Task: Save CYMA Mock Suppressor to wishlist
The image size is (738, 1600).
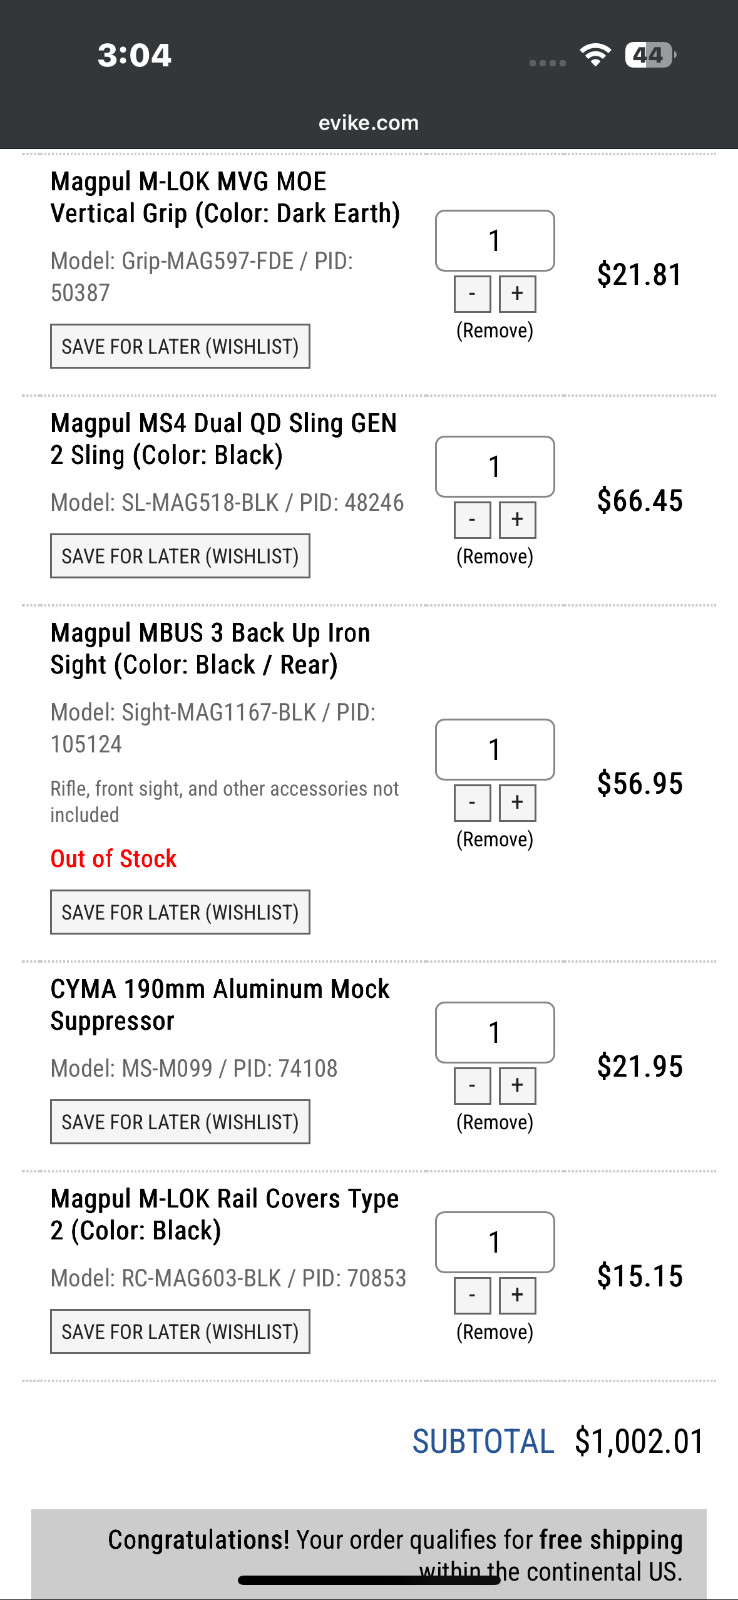Action: click(x=180, y=1123)
